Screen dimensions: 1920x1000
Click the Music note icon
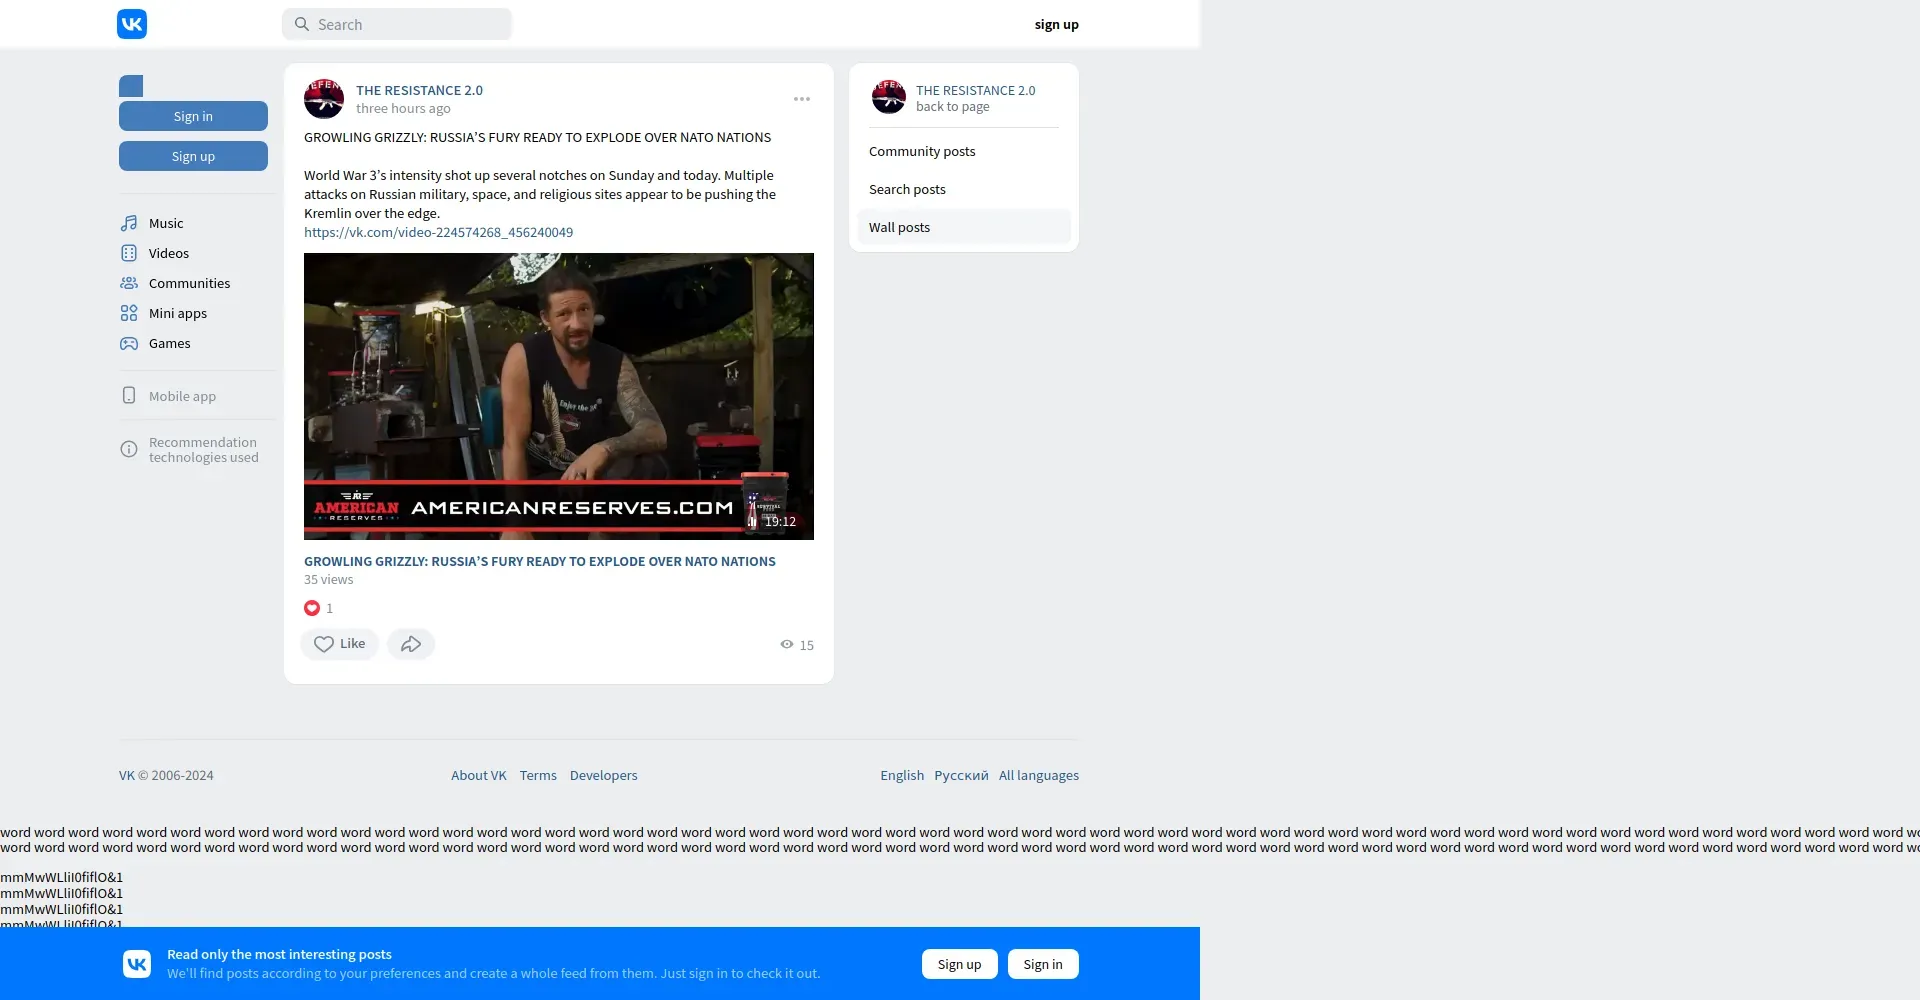pyautogui.click(x=129, y=223)
